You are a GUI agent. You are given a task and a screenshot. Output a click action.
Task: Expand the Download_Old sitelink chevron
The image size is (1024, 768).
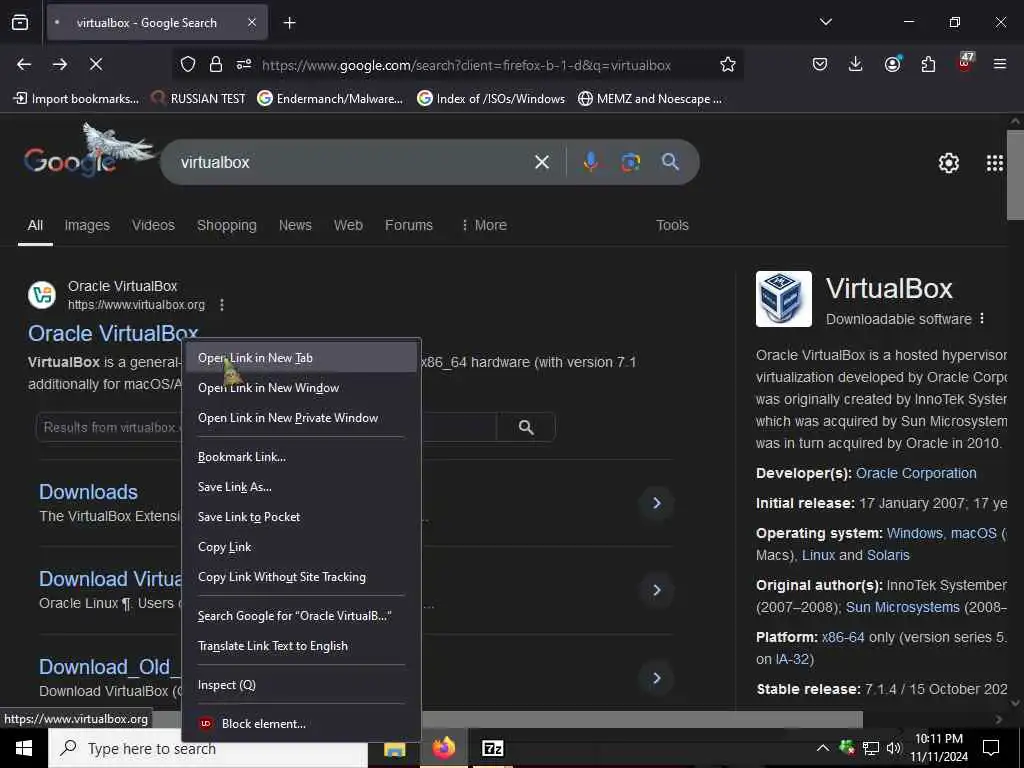(656, 678)
